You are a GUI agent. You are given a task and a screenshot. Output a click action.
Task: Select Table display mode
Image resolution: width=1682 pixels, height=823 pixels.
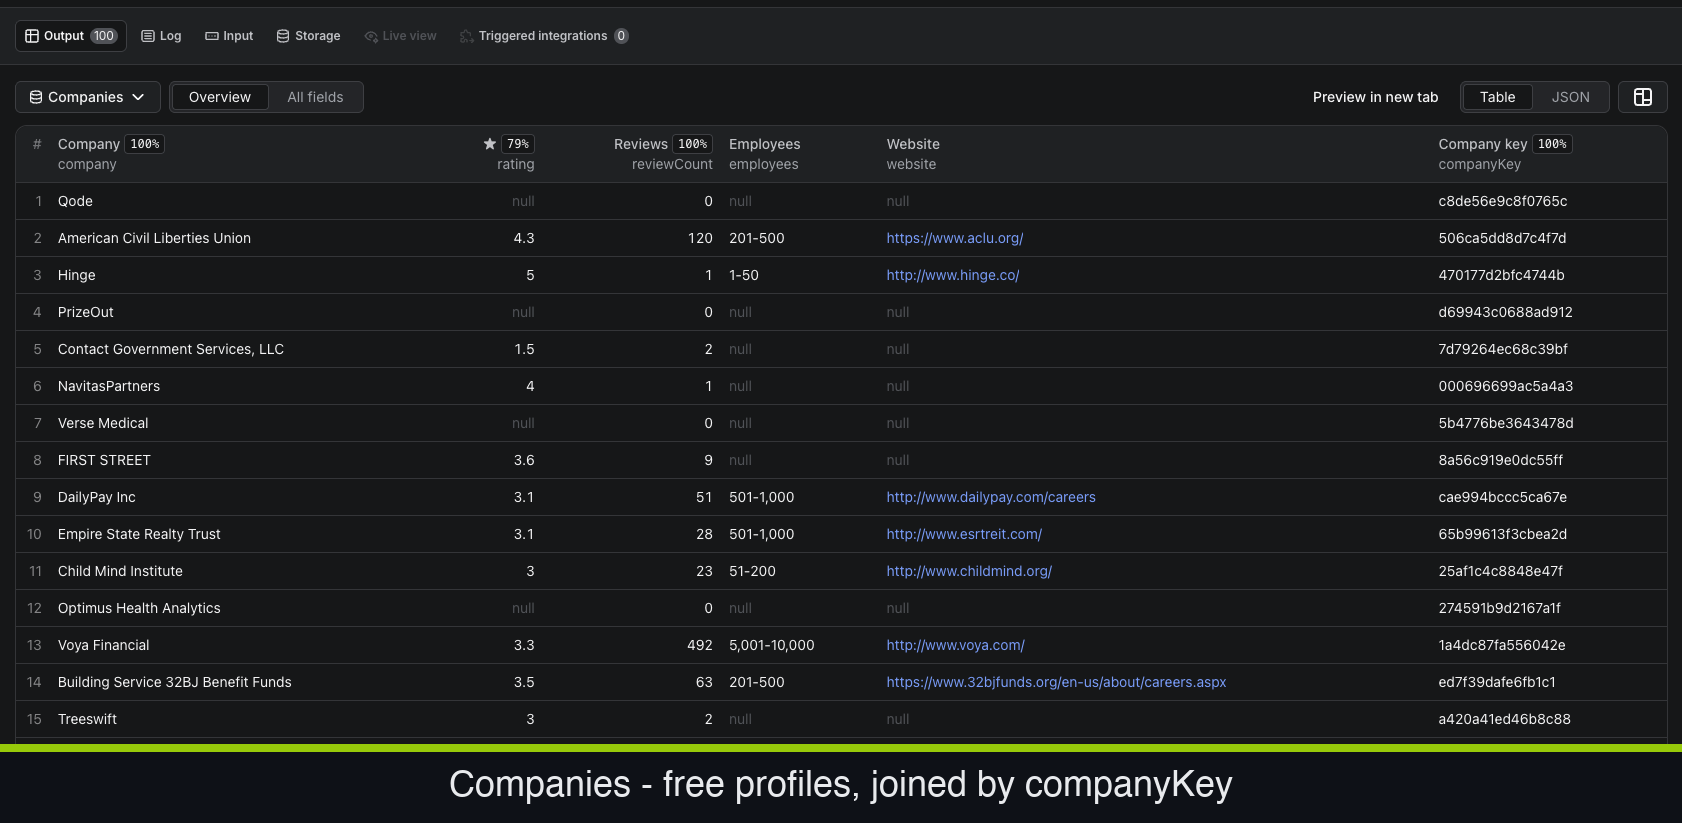1497,97
